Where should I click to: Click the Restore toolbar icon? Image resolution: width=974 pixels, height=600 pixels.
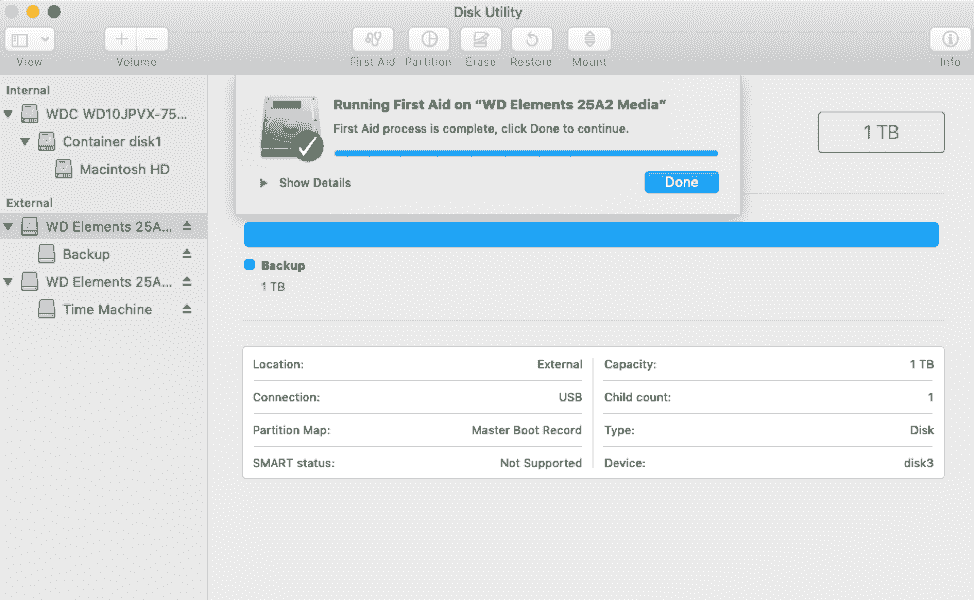(x=531, y=39)
